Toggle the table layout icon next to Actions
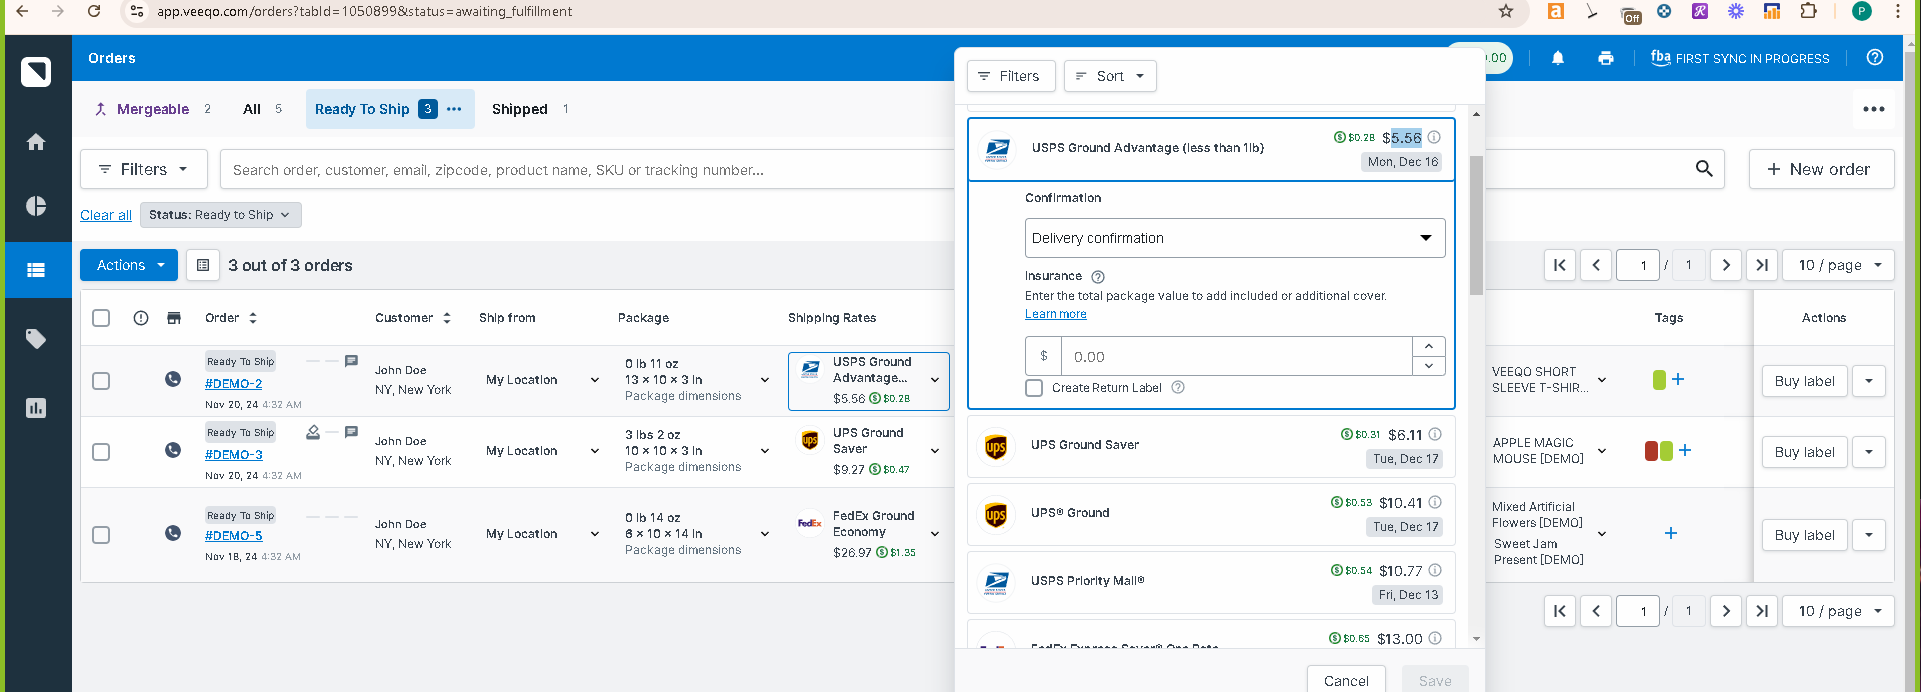The height and width of the screenshot is (692, 1921). 203,265
